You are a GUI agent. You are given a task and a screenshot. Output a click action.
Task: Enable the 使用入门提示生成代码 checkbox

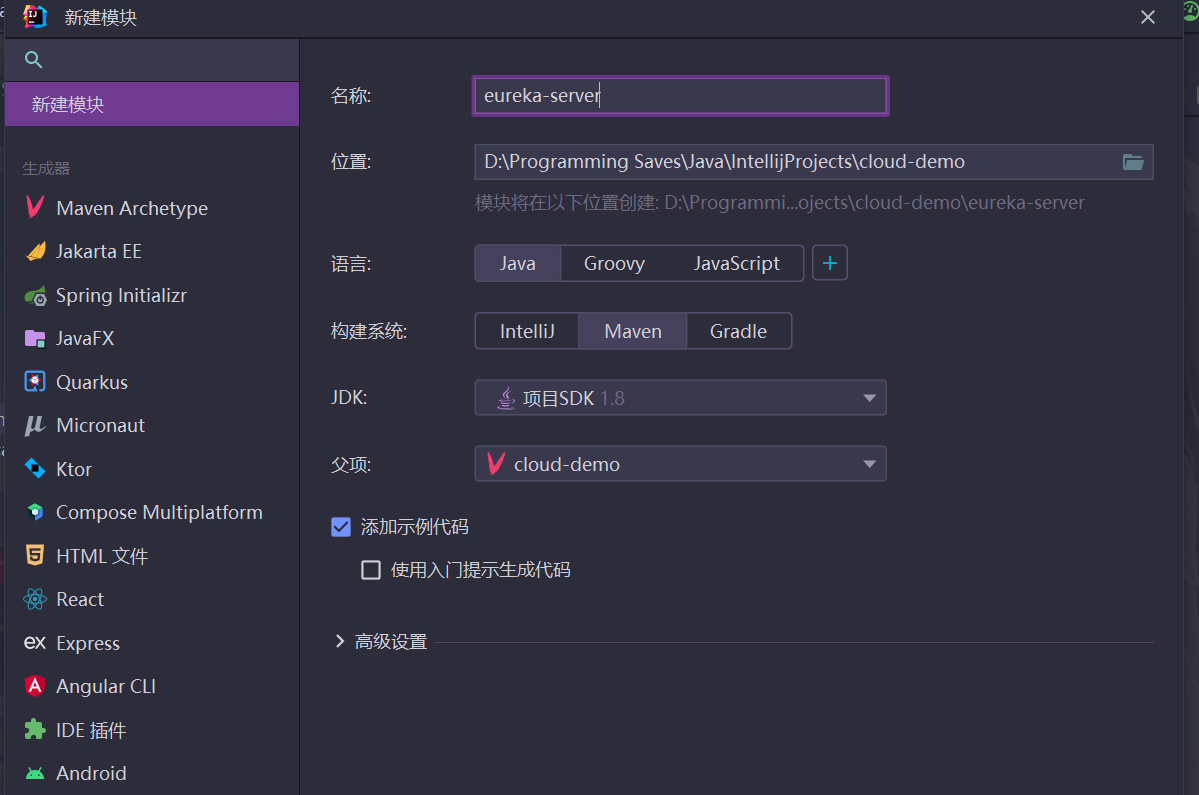(371, 570)
